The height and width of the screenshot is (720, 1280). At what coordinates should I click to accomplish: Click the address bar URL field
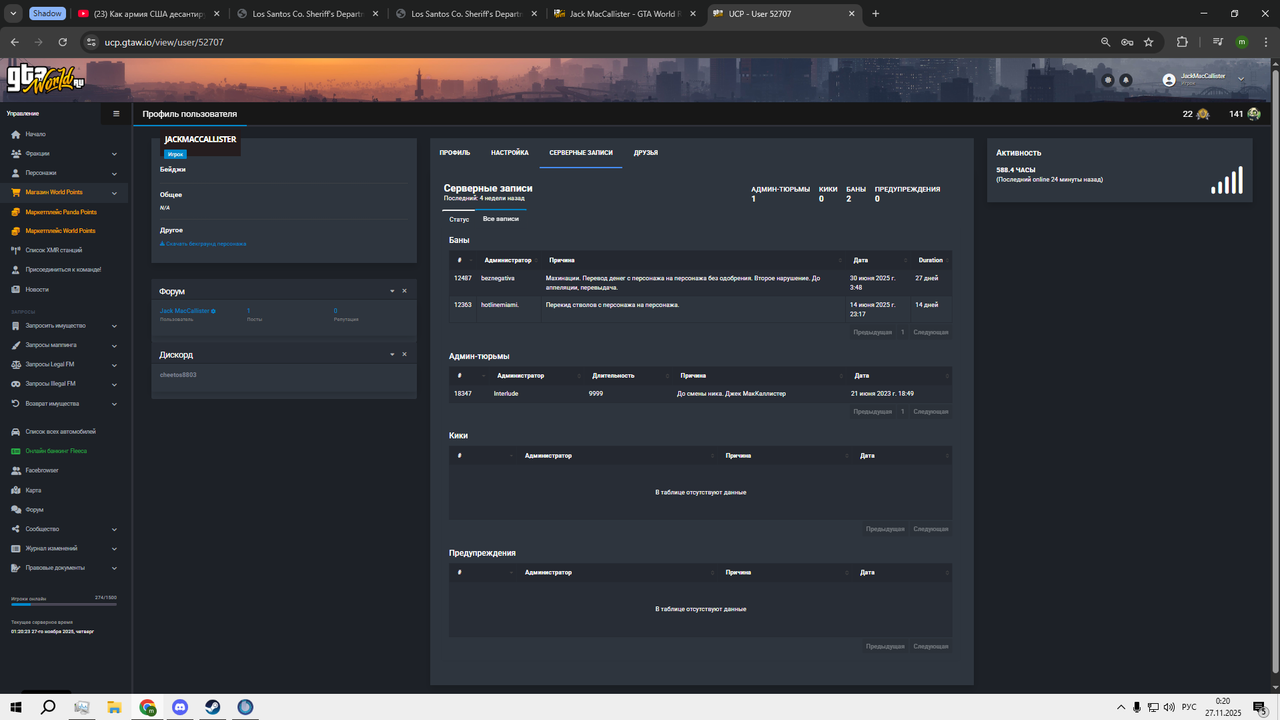point(590,42)
